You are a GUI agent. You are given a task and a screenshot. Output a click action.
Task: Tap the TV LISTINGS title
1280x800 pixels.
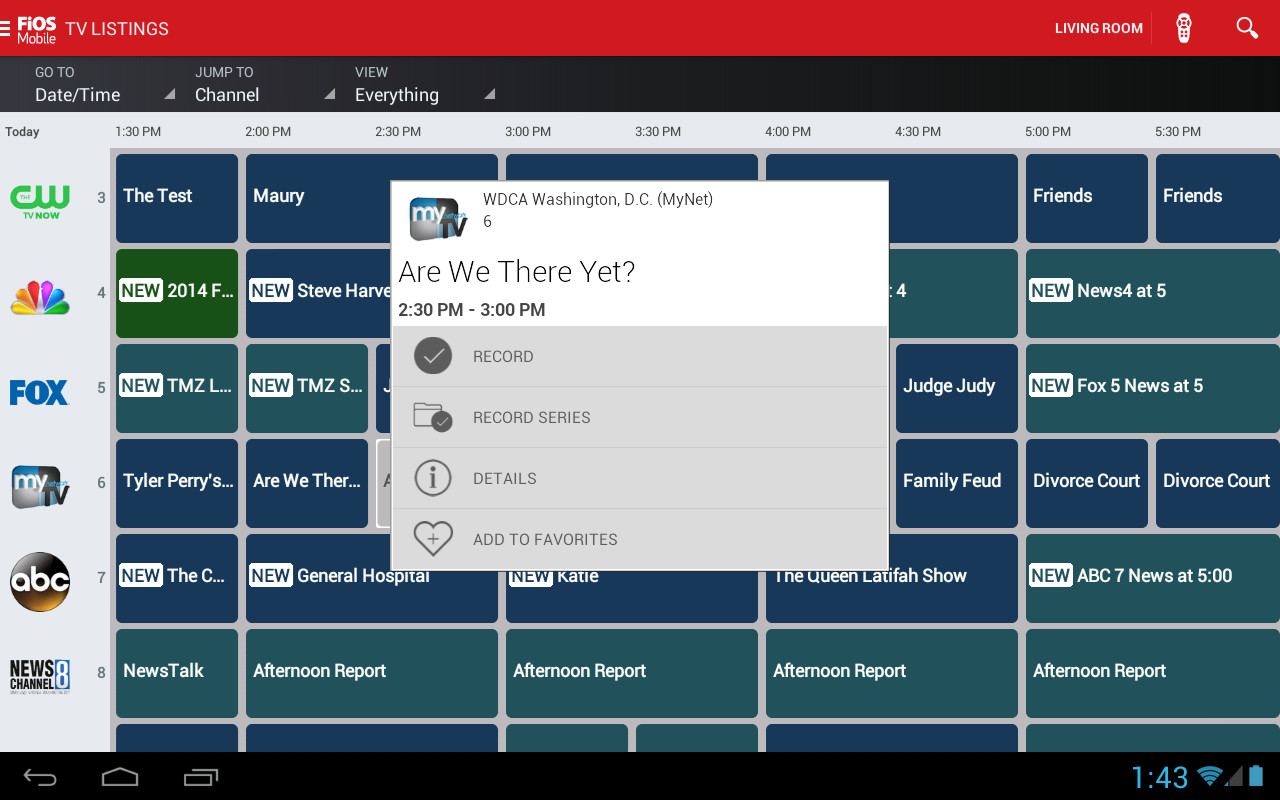tap(117, 29)
